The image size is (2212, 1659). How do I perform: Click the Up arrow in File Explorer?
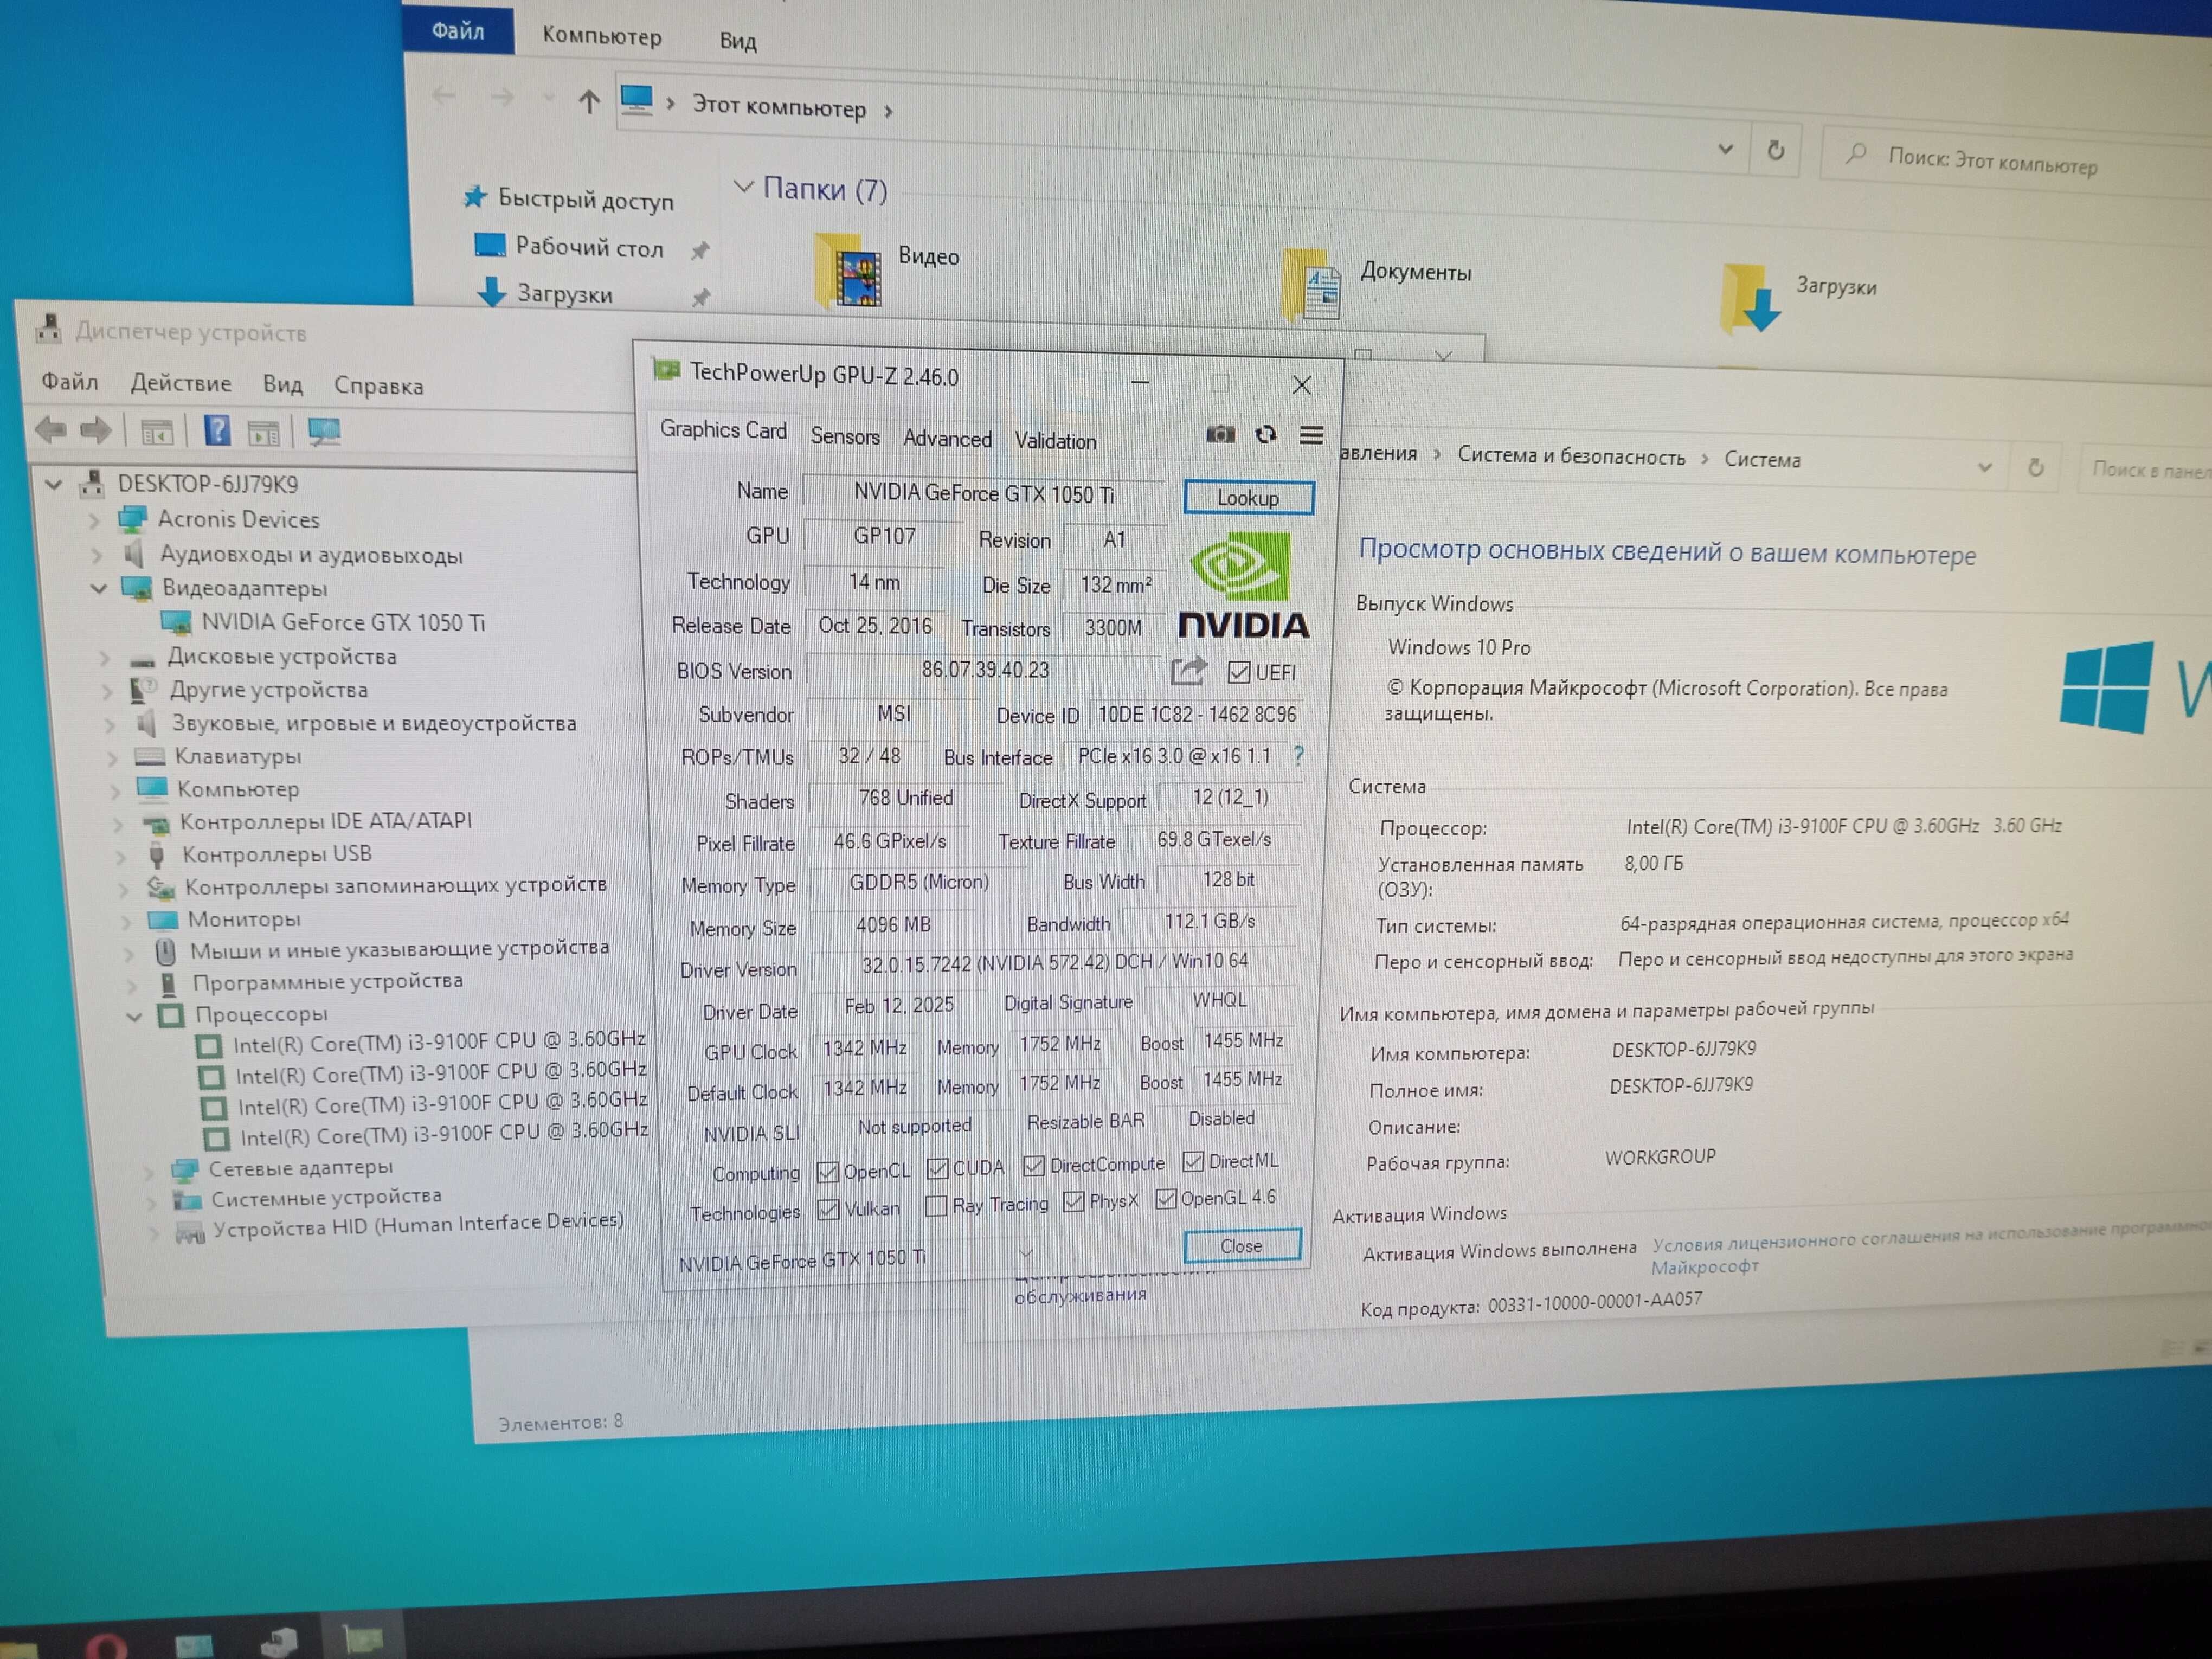coord(589,101)
